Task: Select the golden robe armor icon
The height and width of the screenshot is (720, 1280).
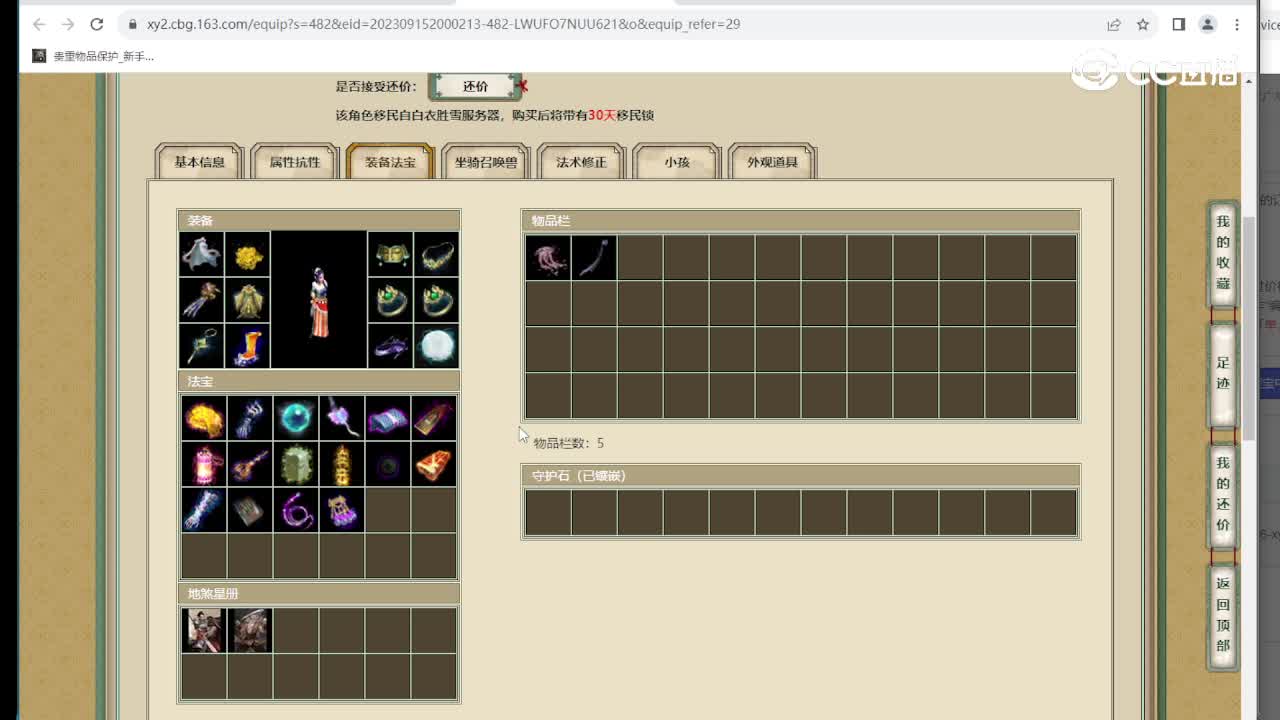Action: (x=247, y=300)
